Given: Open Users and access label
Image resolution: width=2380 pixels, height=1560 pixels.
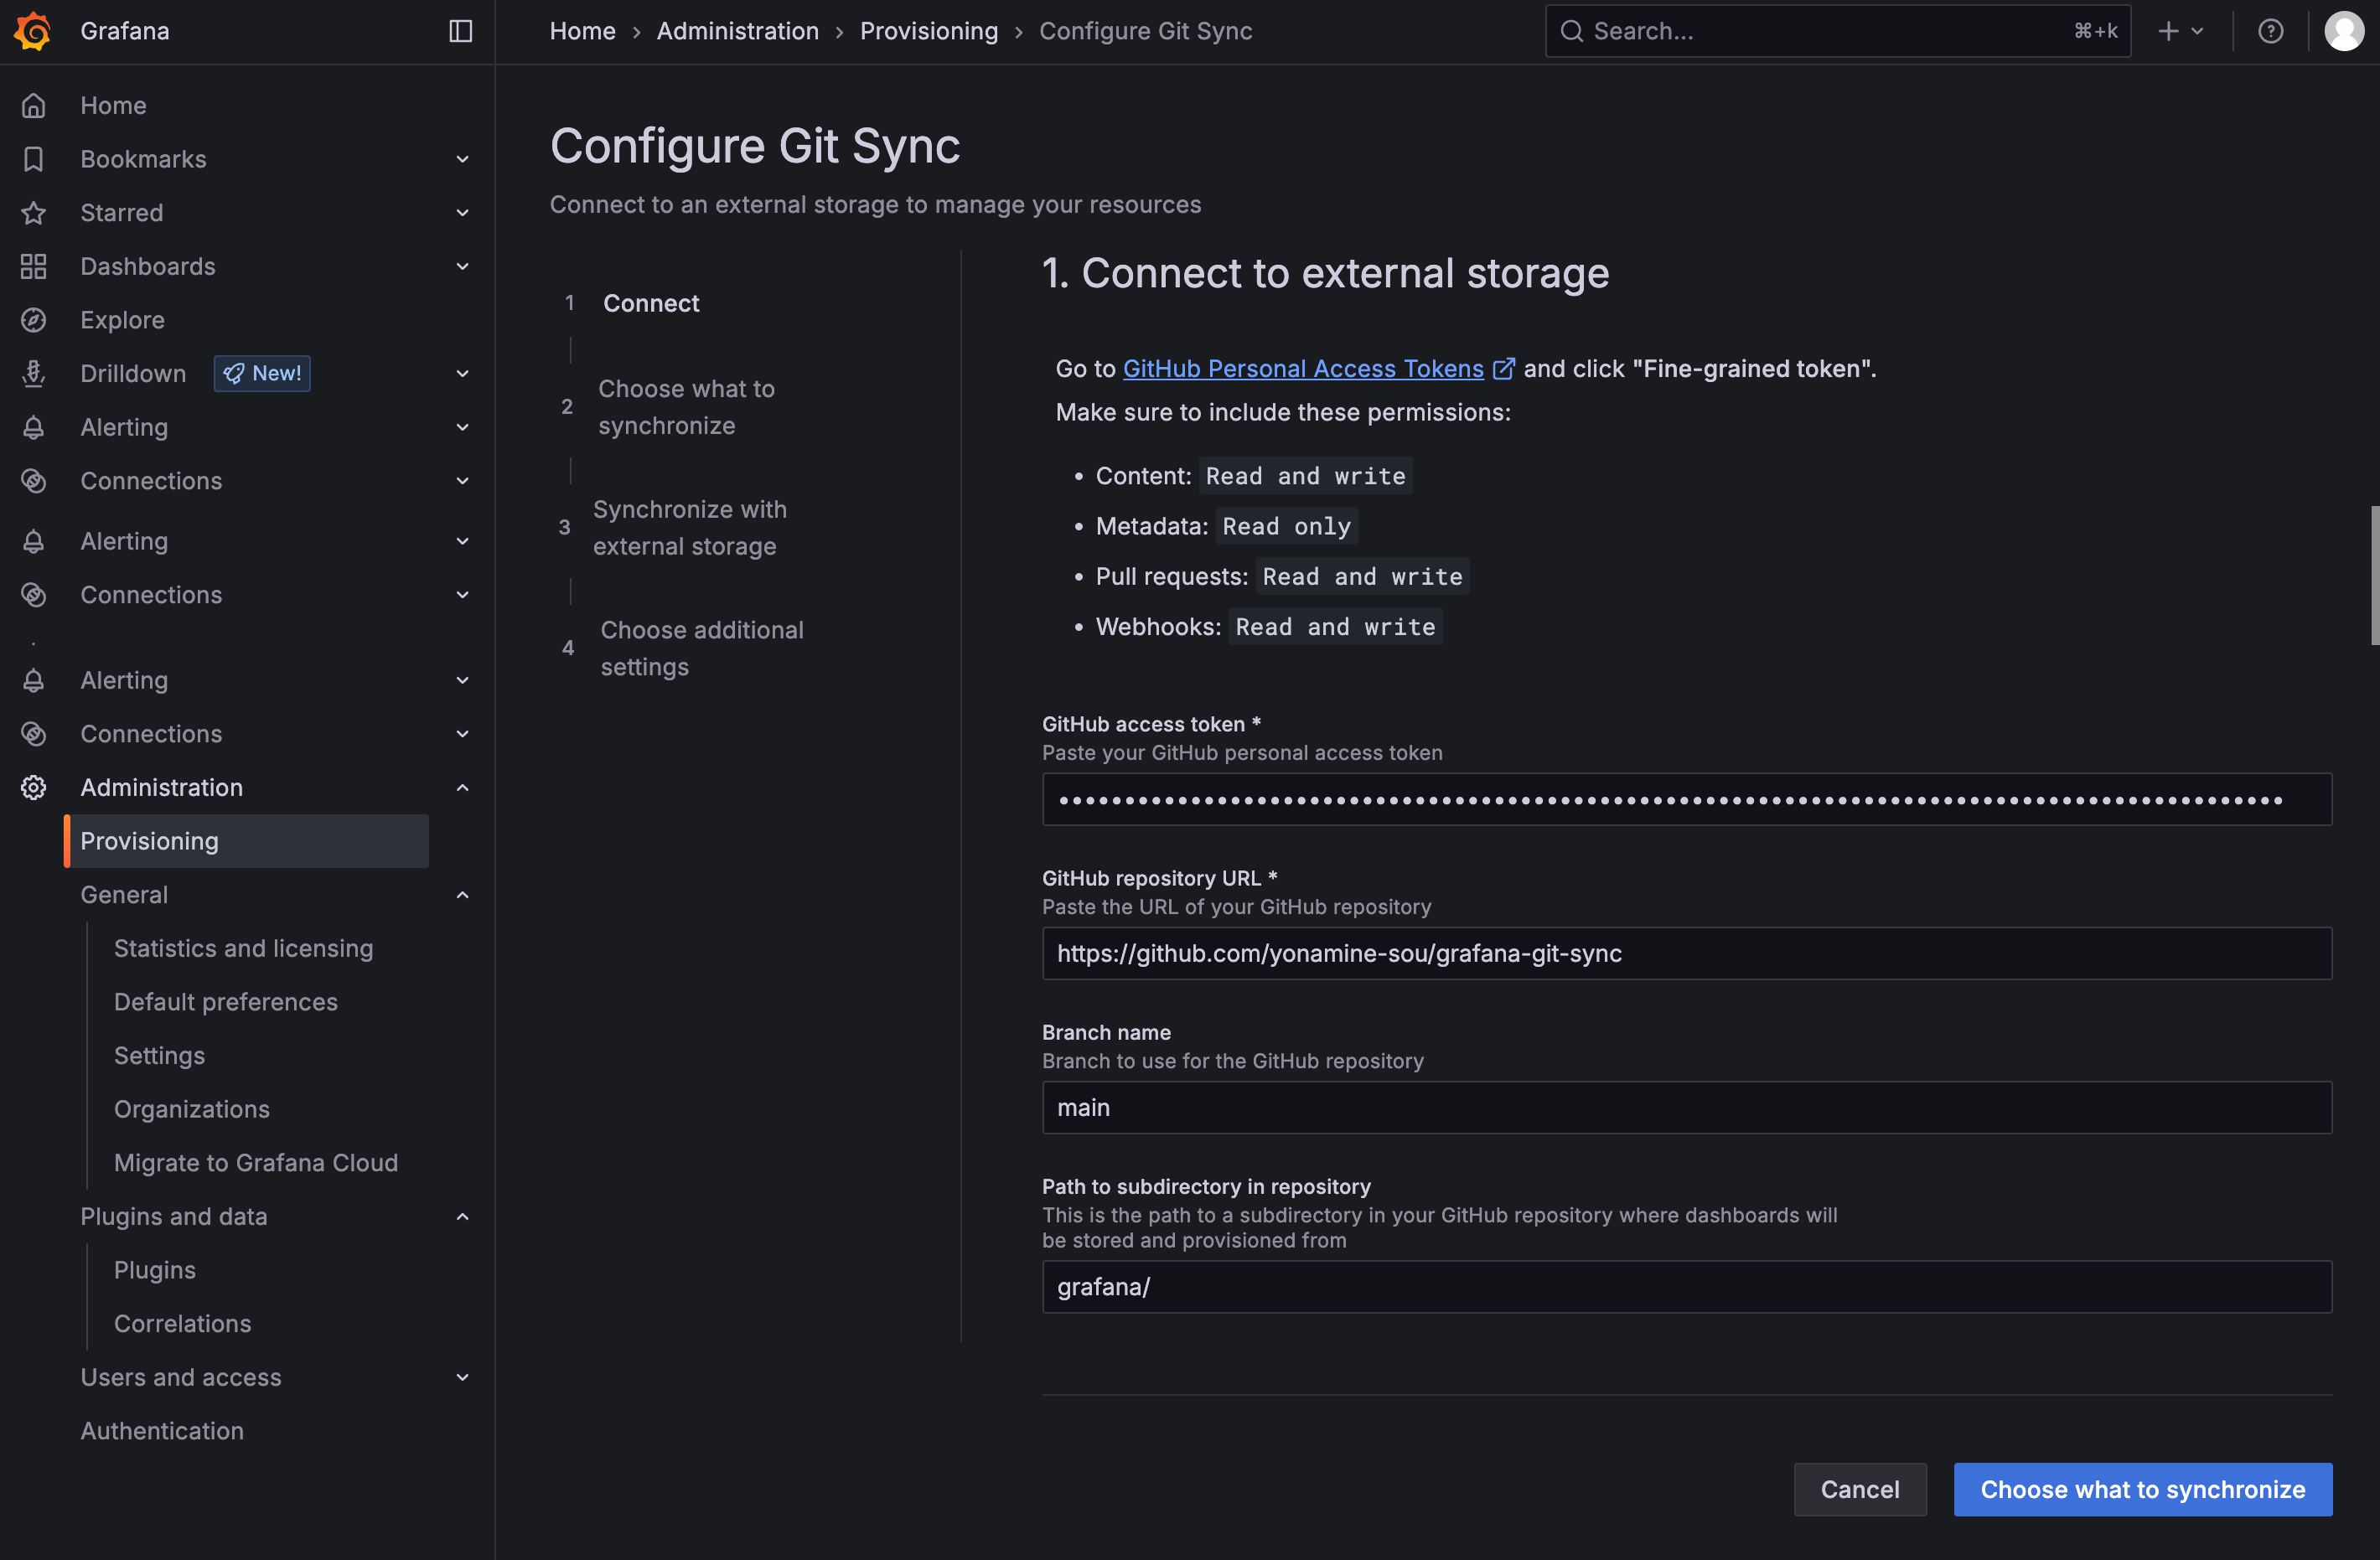Looking at the screenshot, I should point(181,1377).
